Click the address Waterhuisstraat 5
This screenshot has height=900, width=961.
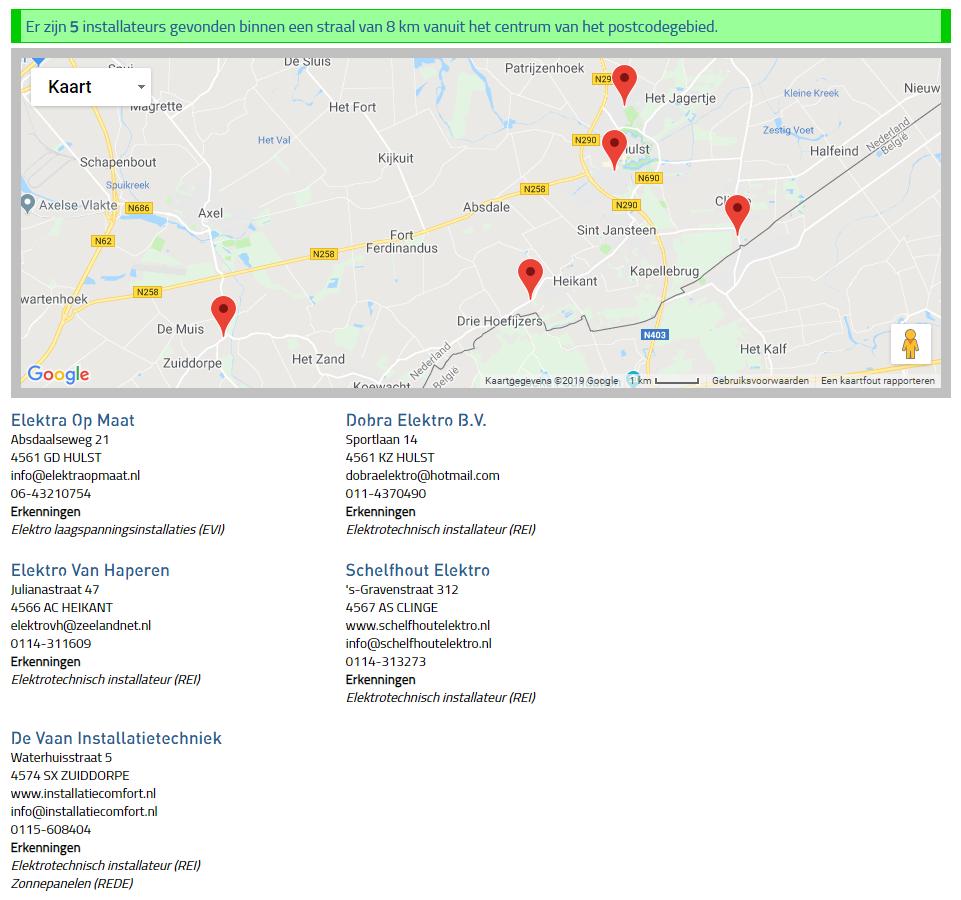[61, 758]
